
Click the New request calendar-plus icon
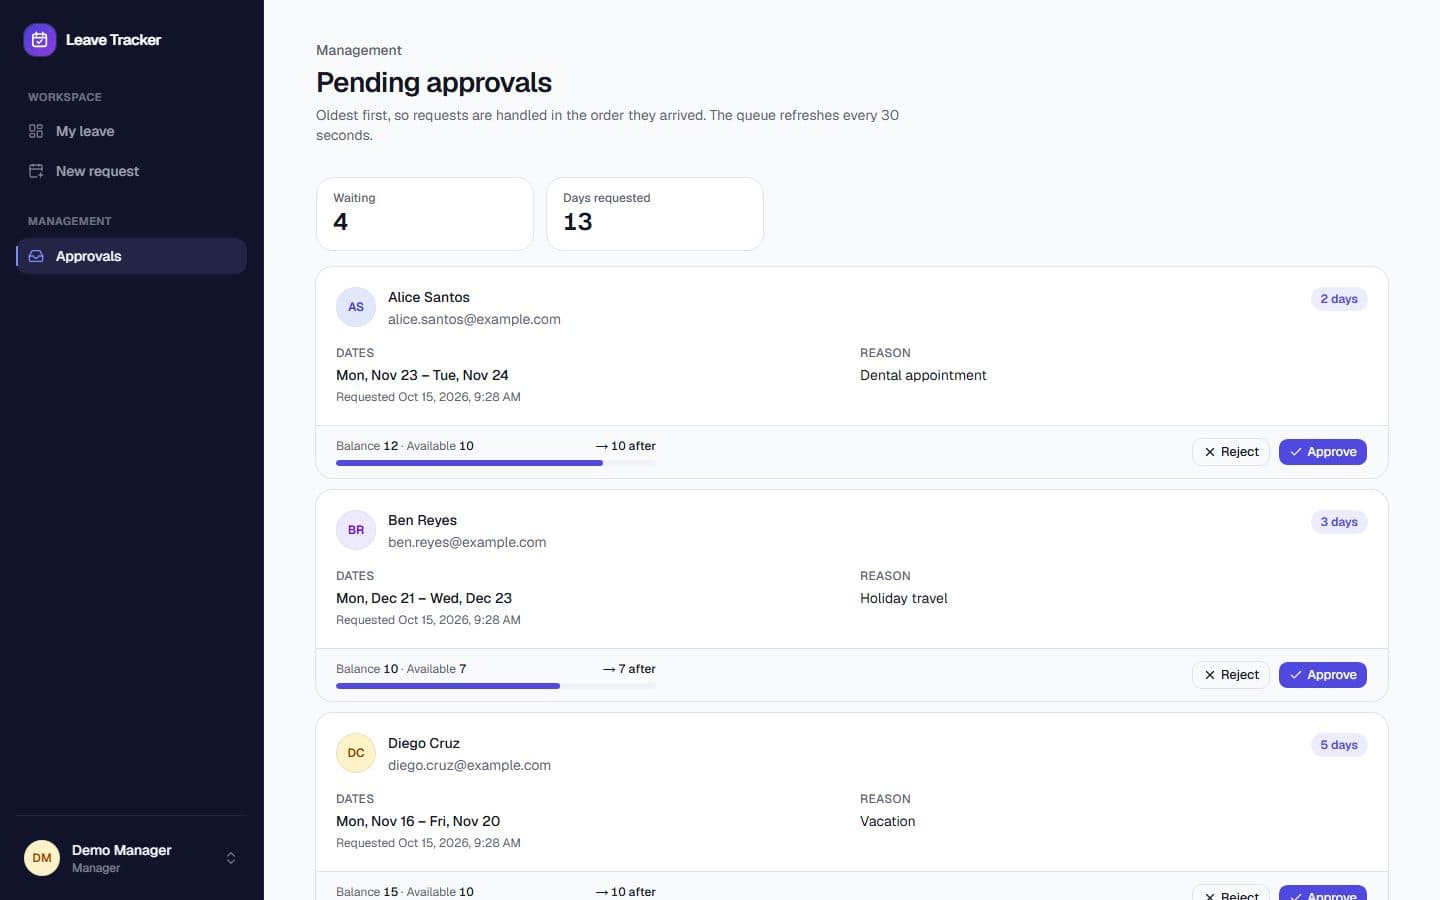pyautogui.click(x=36, y=171)
